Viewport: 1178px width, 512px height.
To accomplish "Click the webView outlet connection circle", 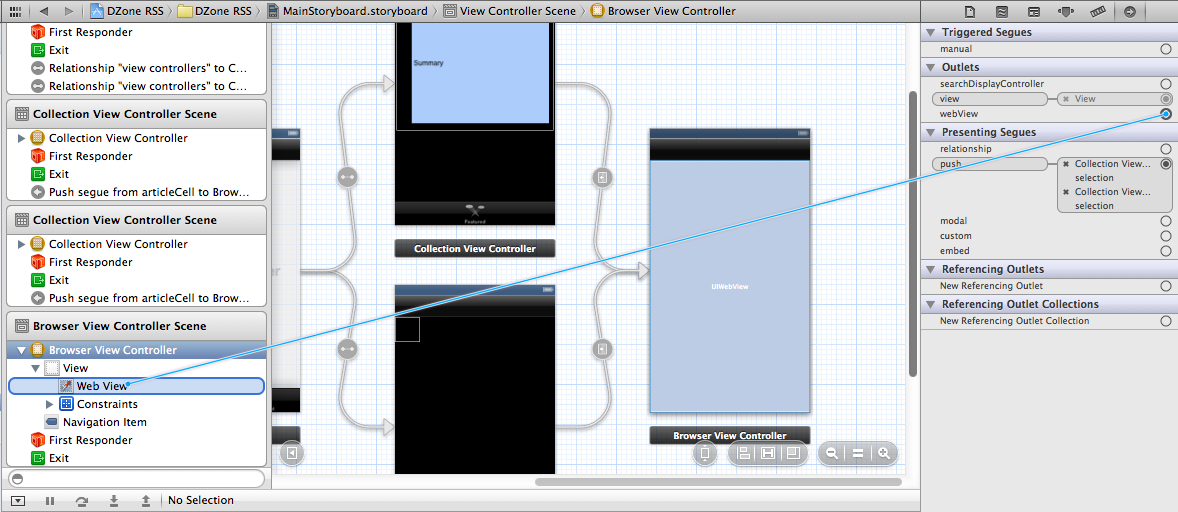I will pyautogui.click(x=1166, y=114).
